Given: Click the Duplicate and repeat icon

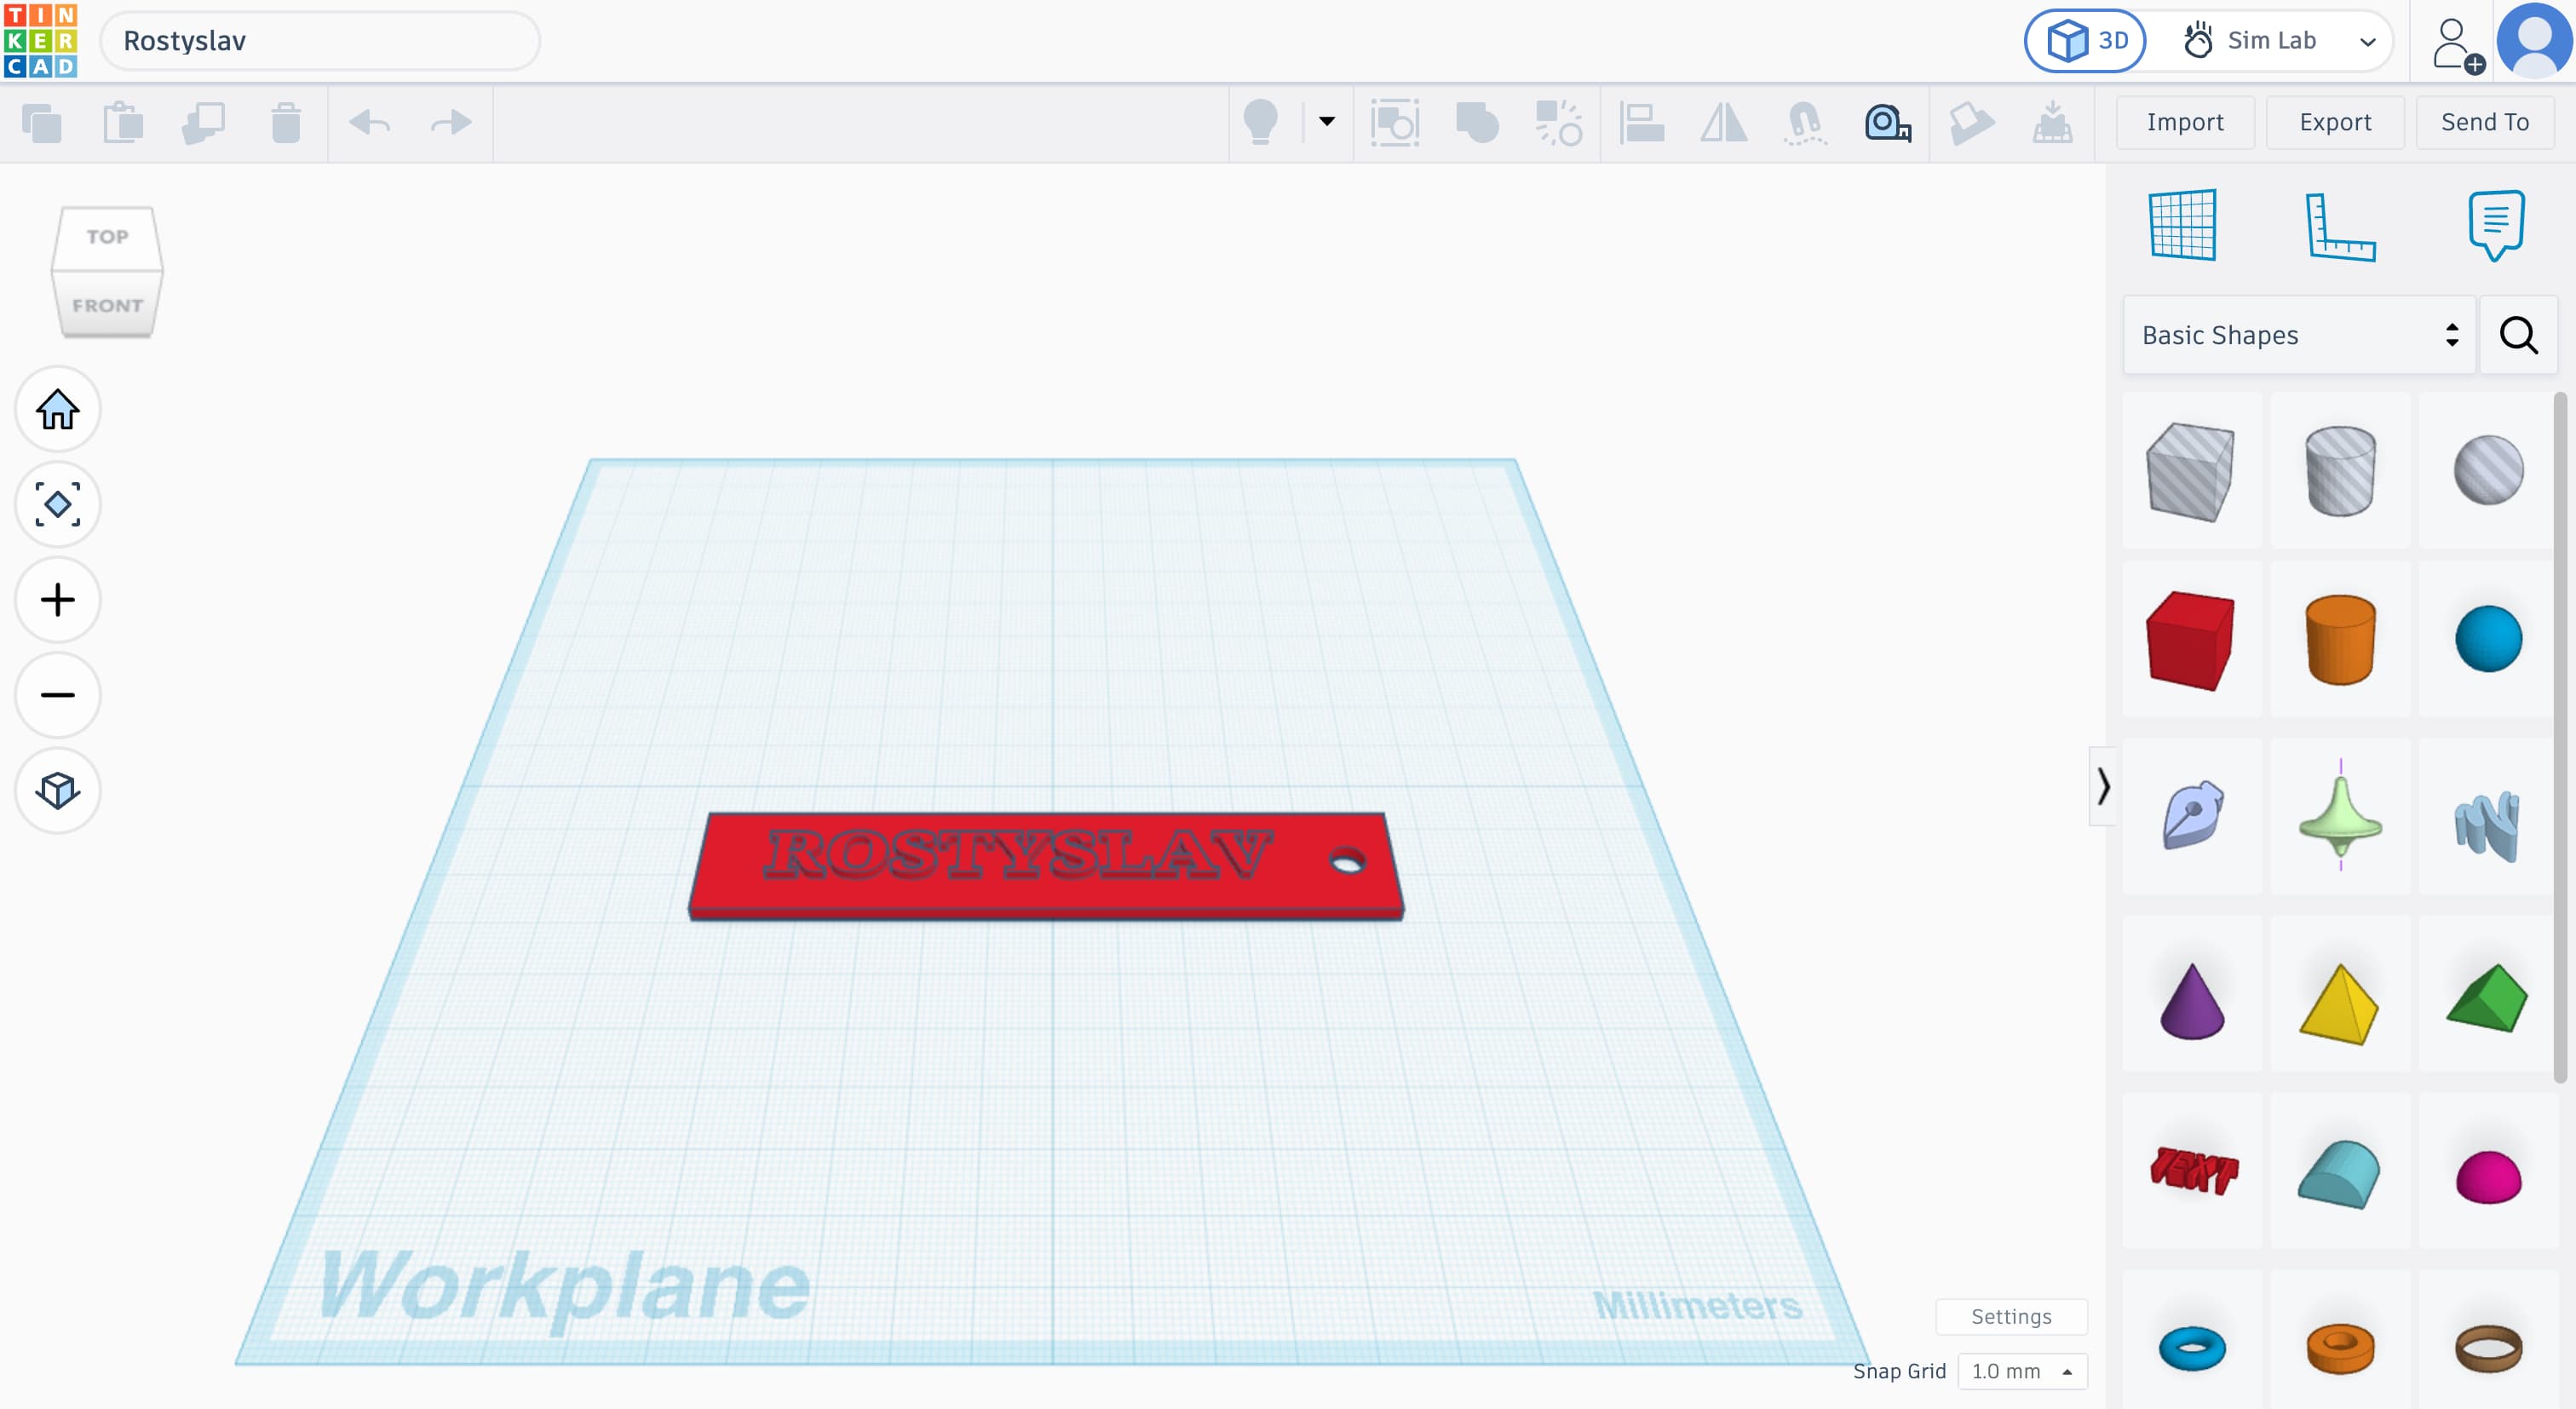Looking at the screenshot, I should [204, 123].
